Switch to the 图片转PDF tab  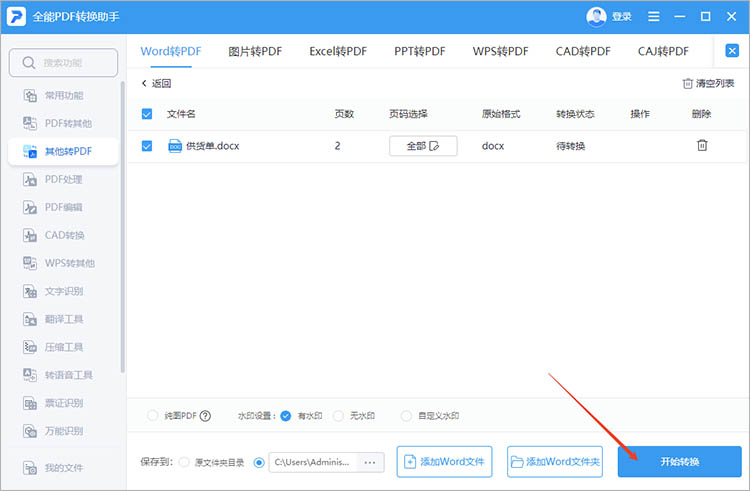255,51
